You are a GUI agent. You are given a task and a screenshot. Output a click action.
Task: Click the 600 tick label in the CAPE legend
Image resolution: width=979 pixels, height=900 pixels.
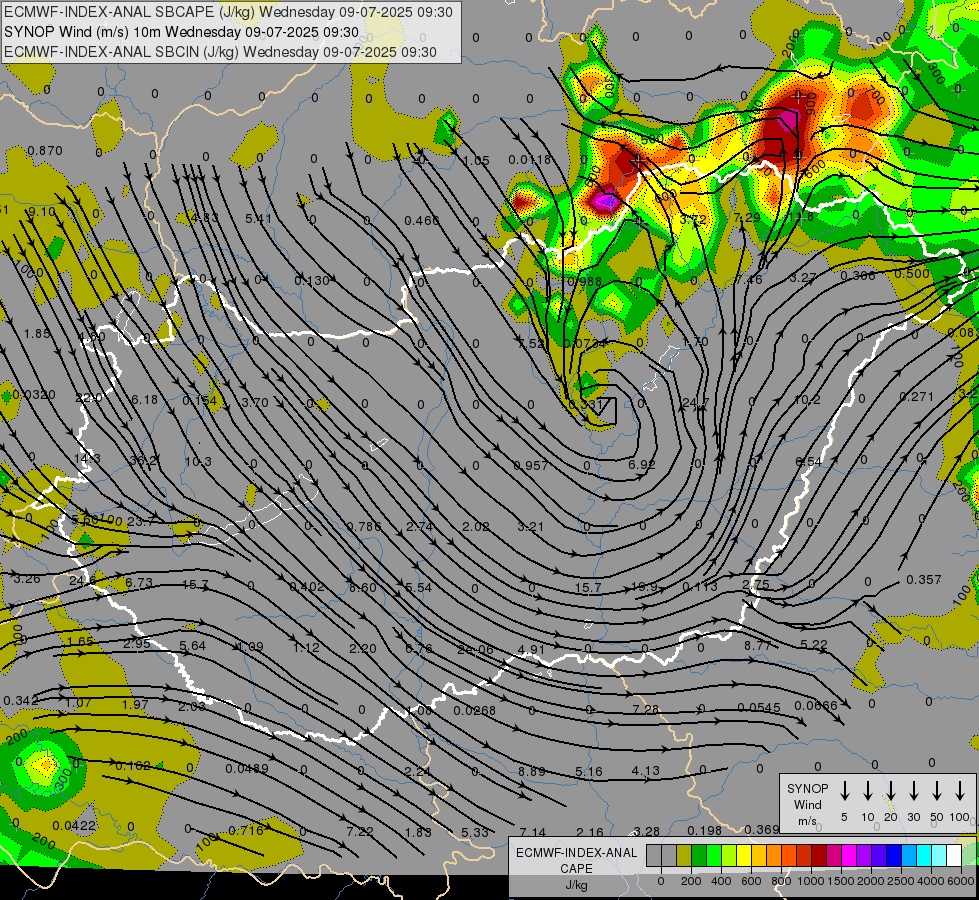751,881
